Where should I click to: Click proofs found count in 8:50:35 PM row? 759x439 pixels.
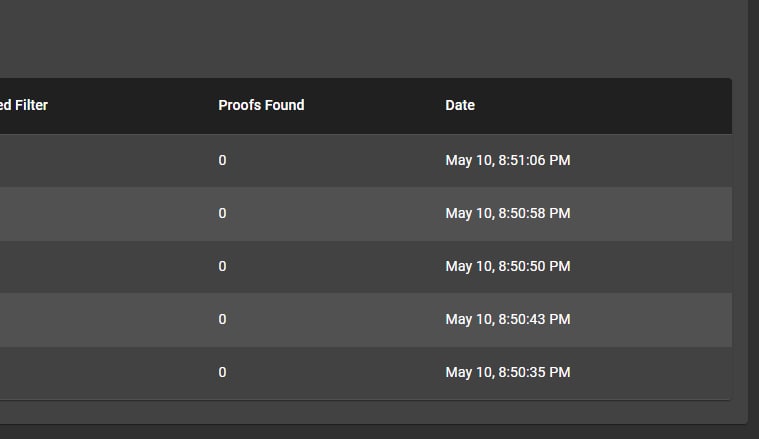(x=222, y=372)
